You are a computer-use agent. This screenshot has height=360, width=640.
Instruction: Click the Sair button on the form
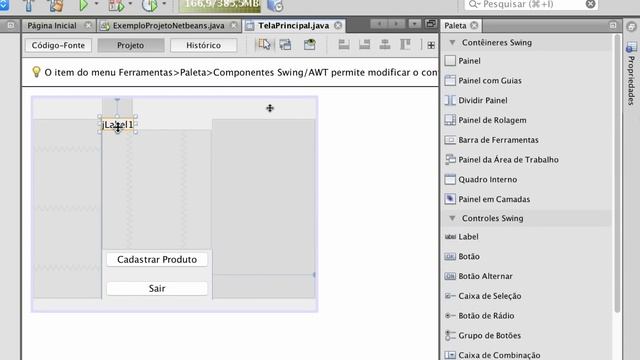157,289
